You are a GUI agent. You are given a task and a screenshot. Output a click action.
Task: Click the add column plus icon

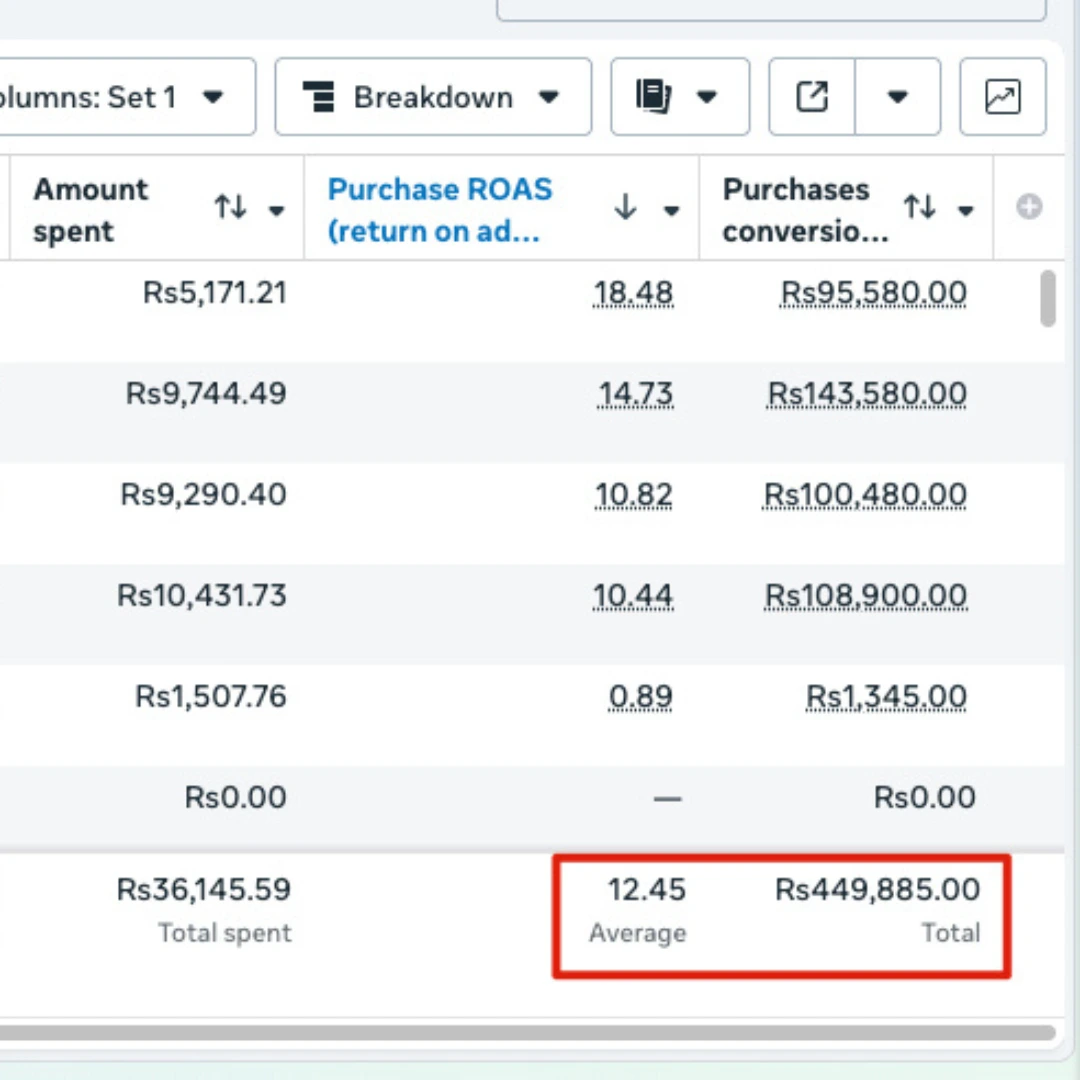(x=1029, y=207)
